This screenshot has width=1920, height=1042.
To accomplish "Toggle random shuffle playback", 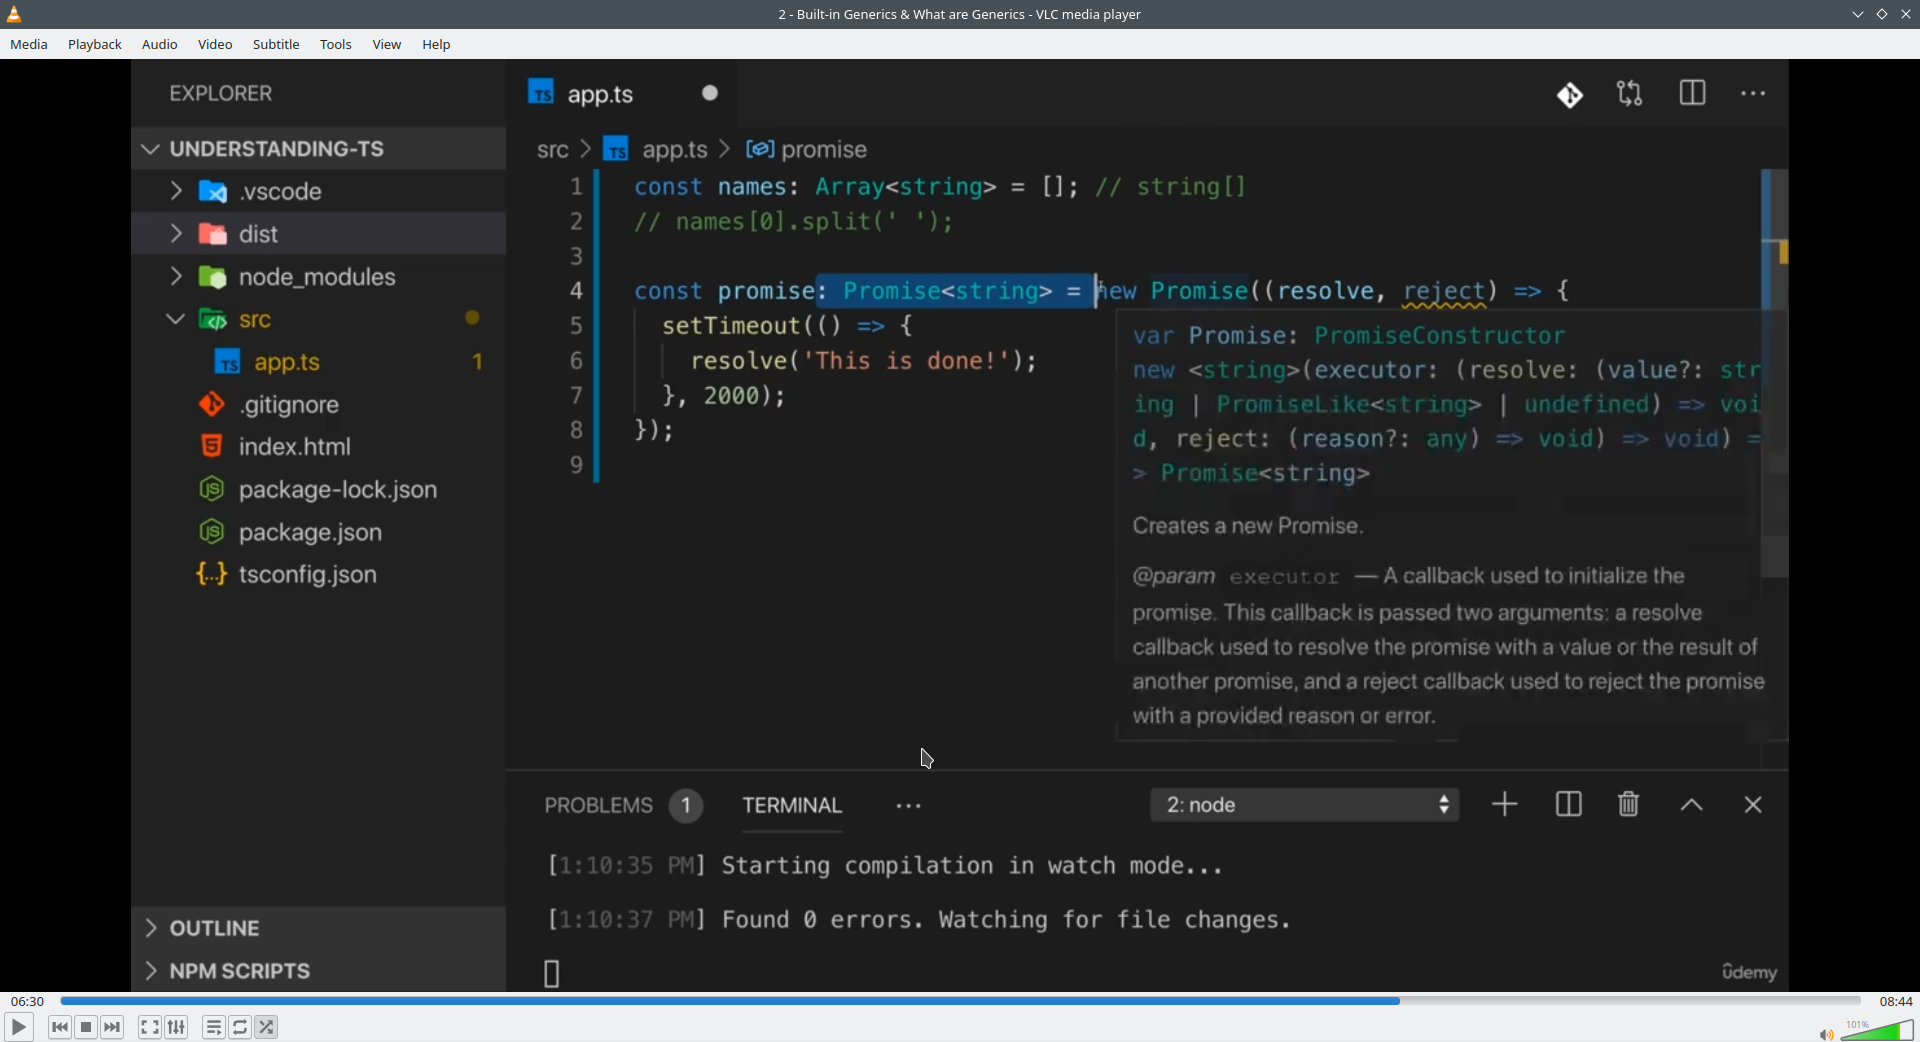I will pyautogui.click(x=266, y=1027).
